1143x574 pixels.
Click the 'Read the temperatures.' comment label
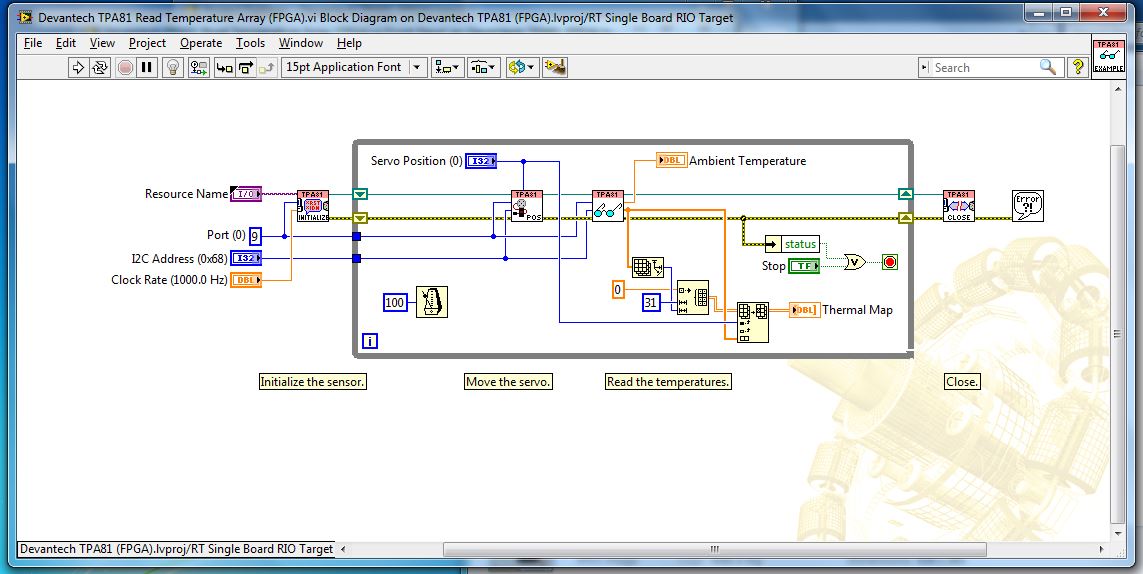tap(668, 381)
